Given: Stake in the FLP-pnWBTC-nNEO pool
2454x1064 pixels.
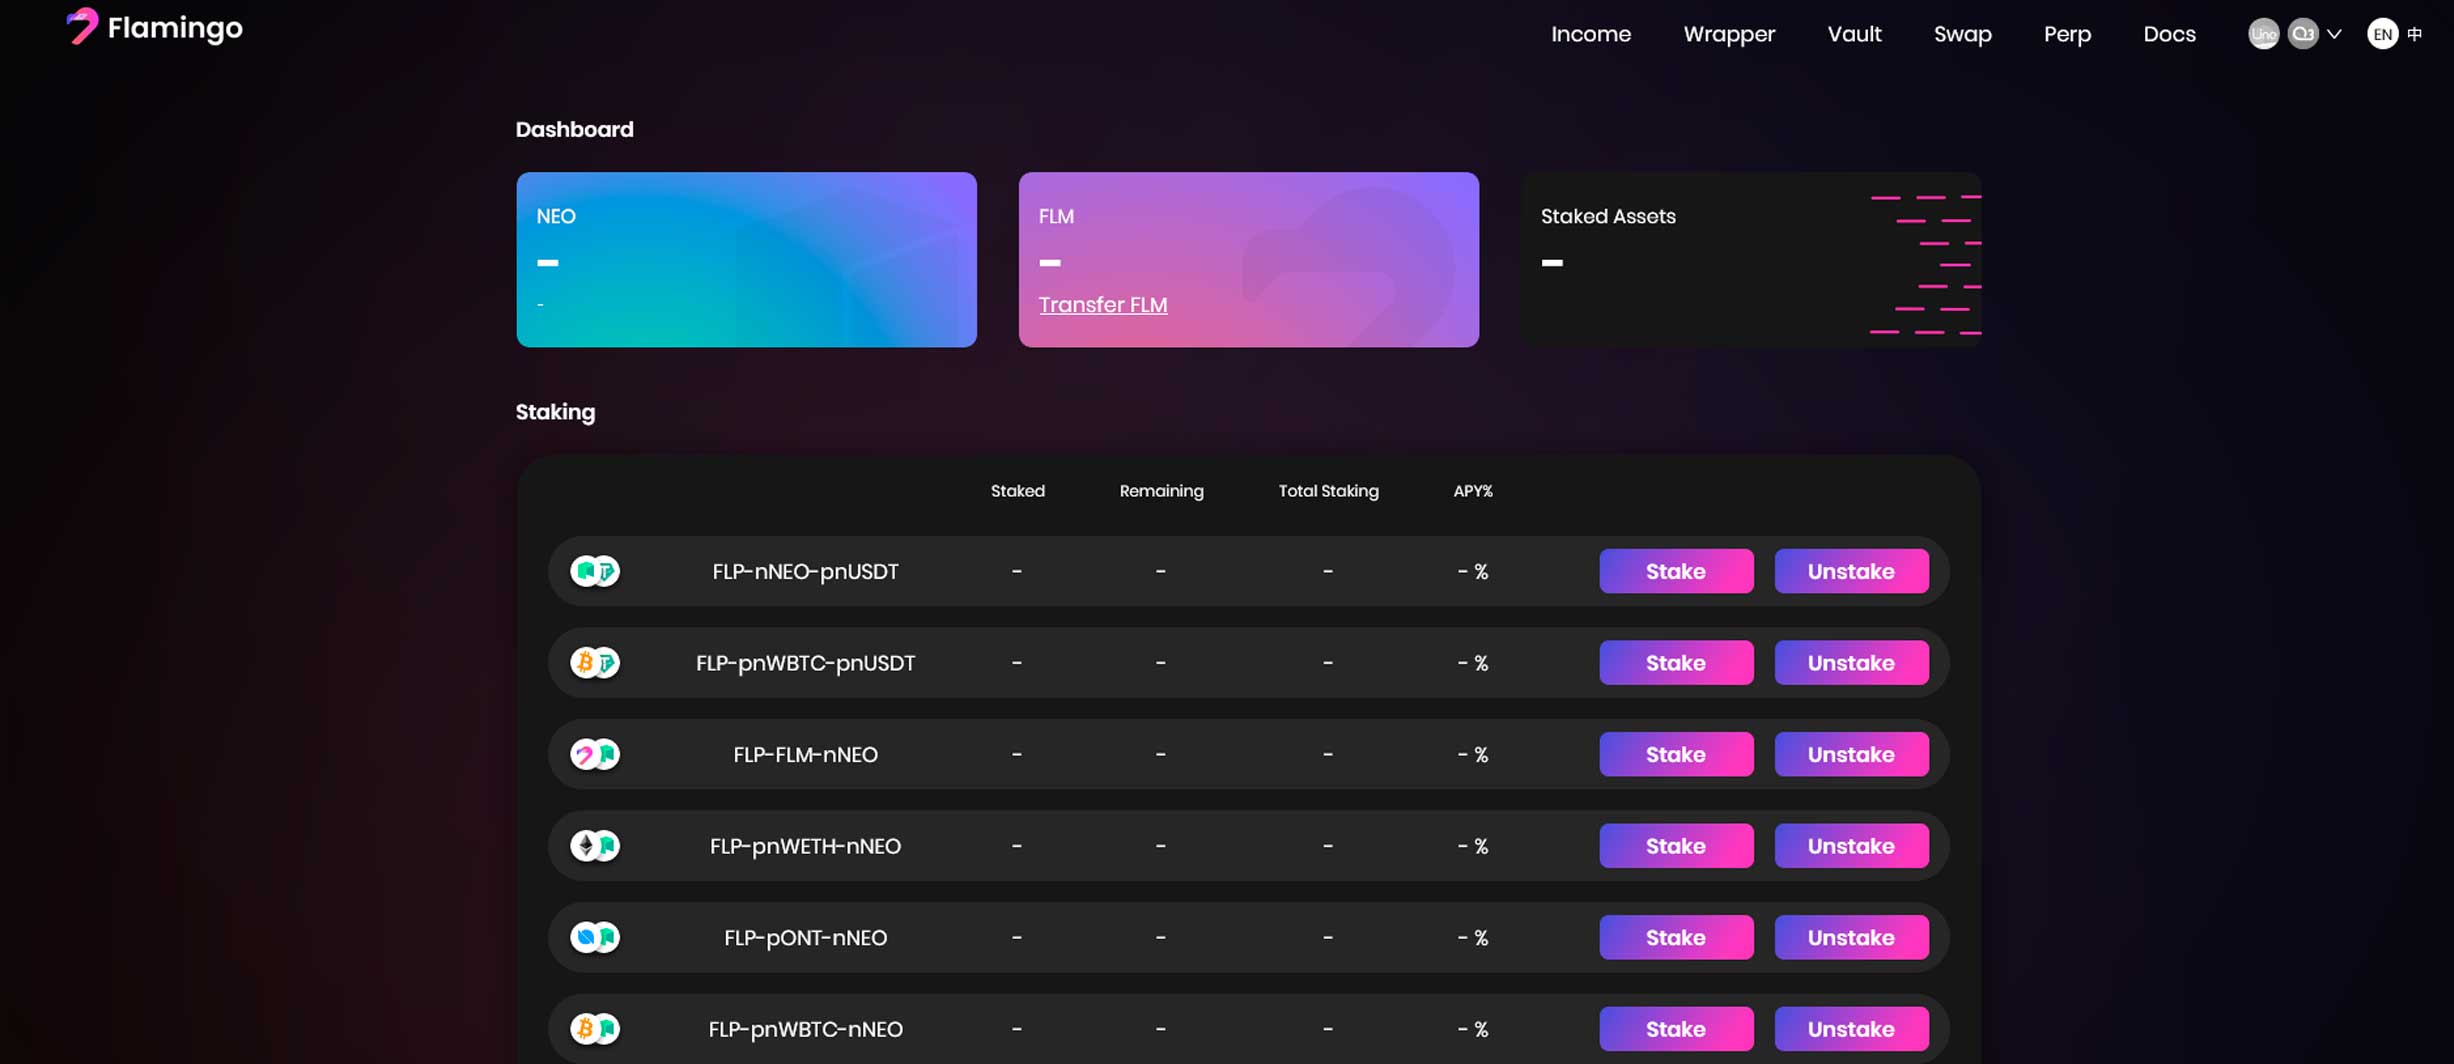Looking at the screenshot, I should coord(1676,1029).
